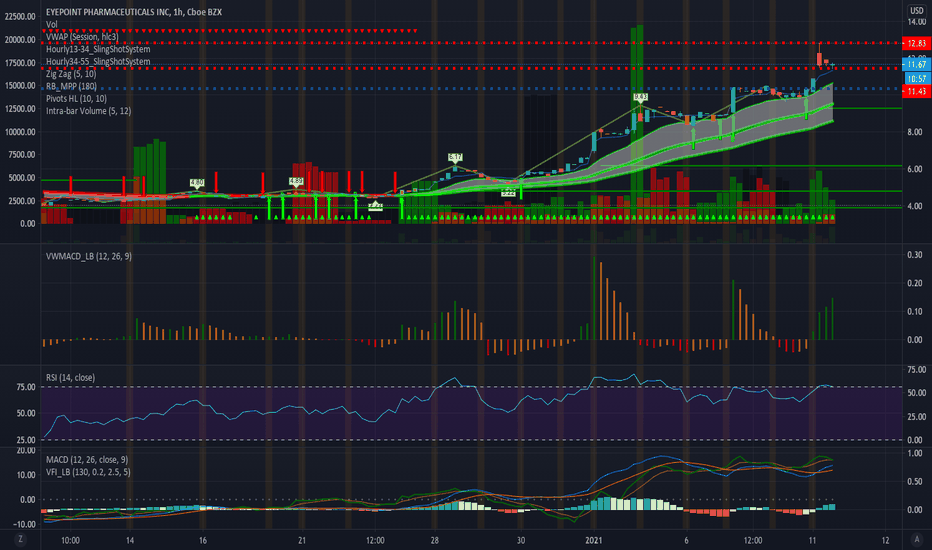The height and width of the screenshot is (550, 932).
Task: Select the Hourly34-55_SlingShotSystem indicator legend
Action: [x=98, y=61]
